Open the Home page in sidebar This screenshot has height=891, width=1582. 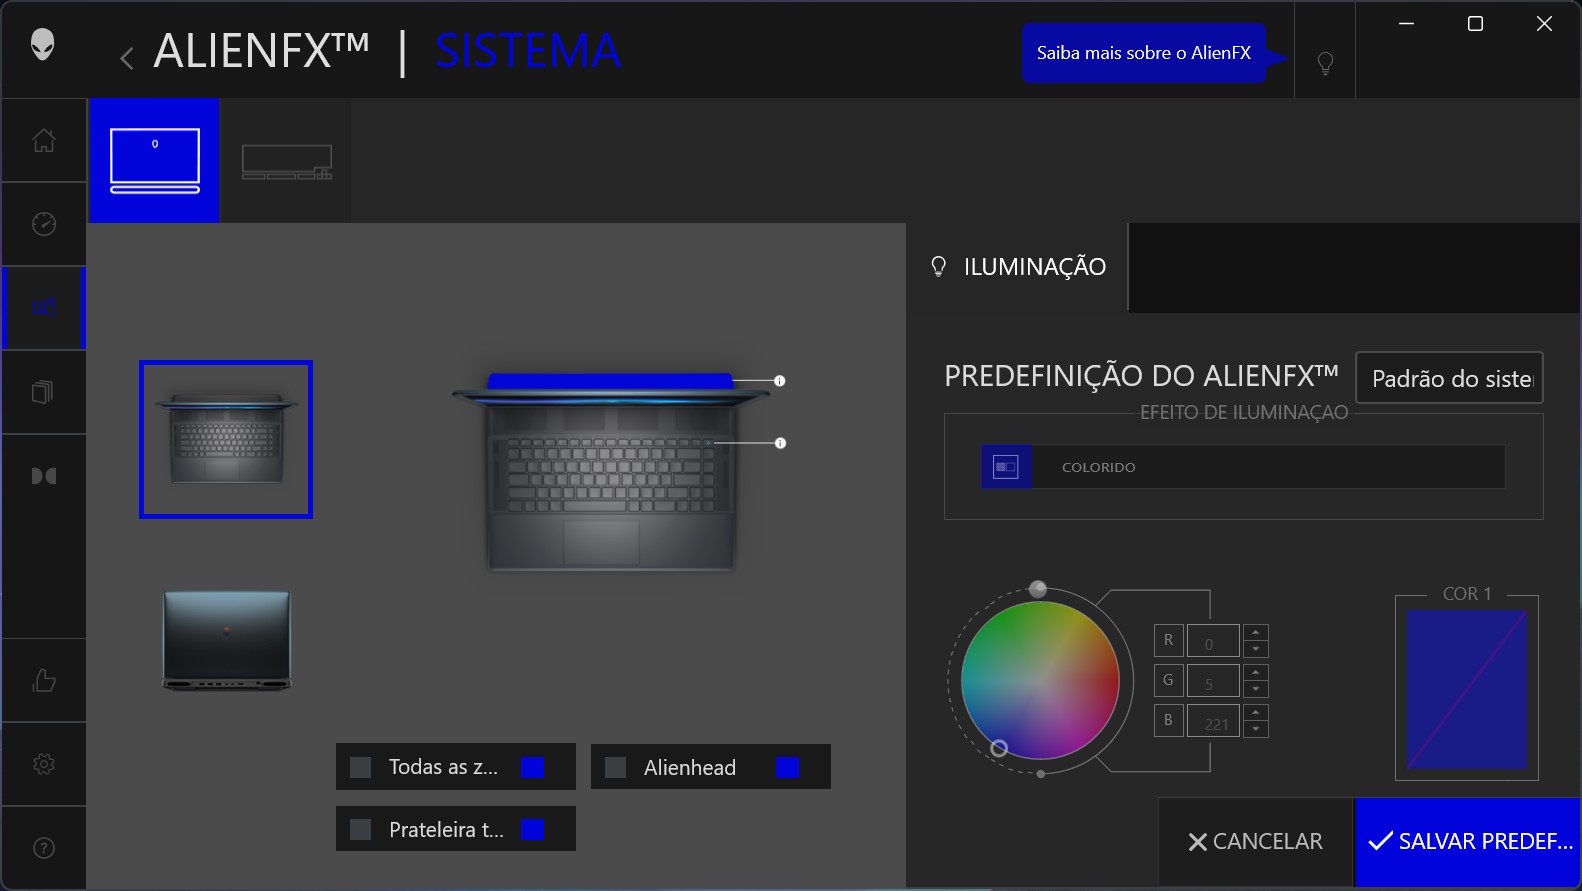[44, 141]
